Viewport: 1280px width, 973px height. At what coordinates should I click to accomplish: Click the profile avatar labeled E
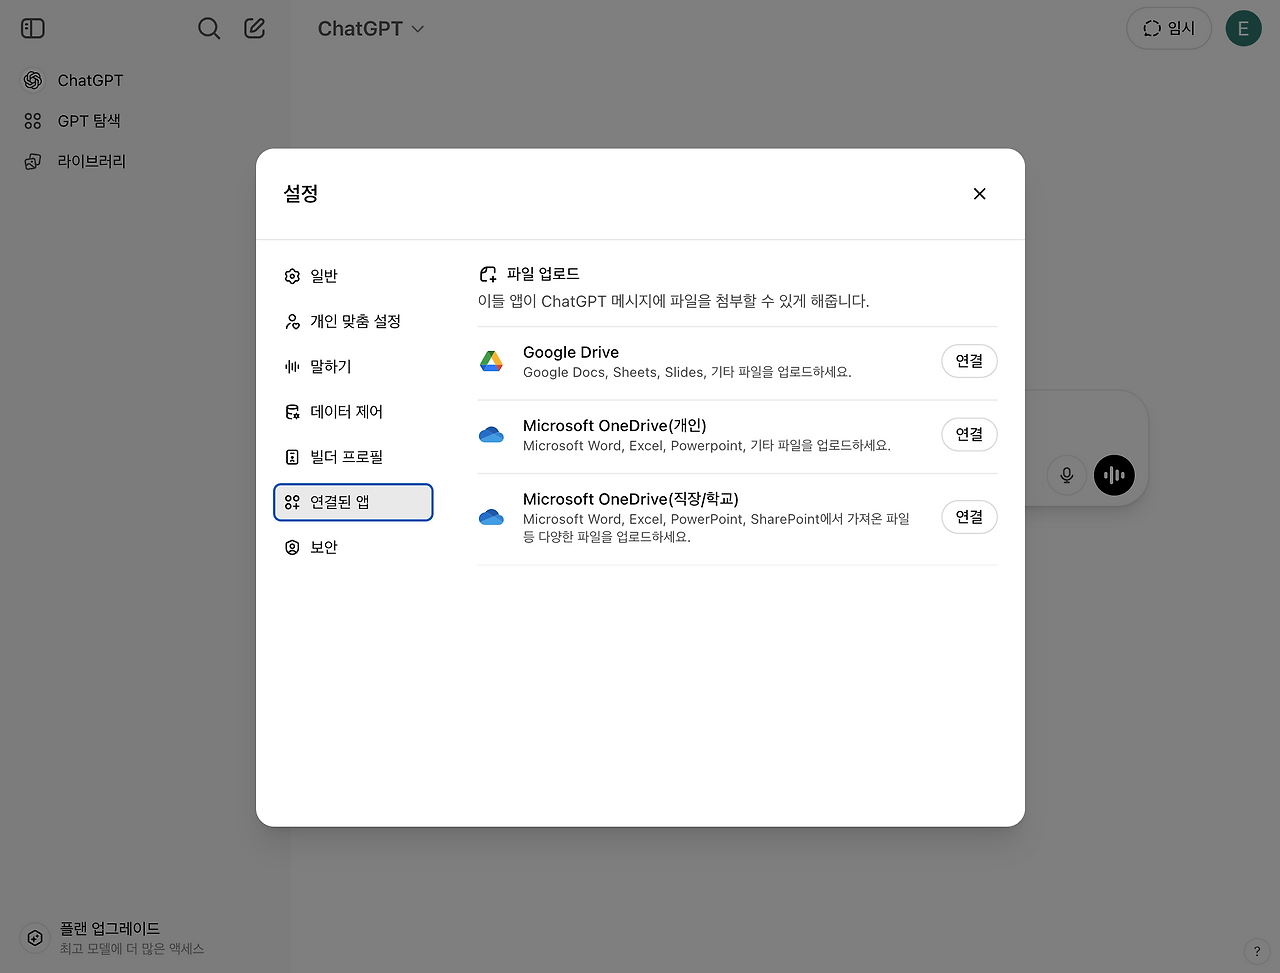click(1243, 28)
